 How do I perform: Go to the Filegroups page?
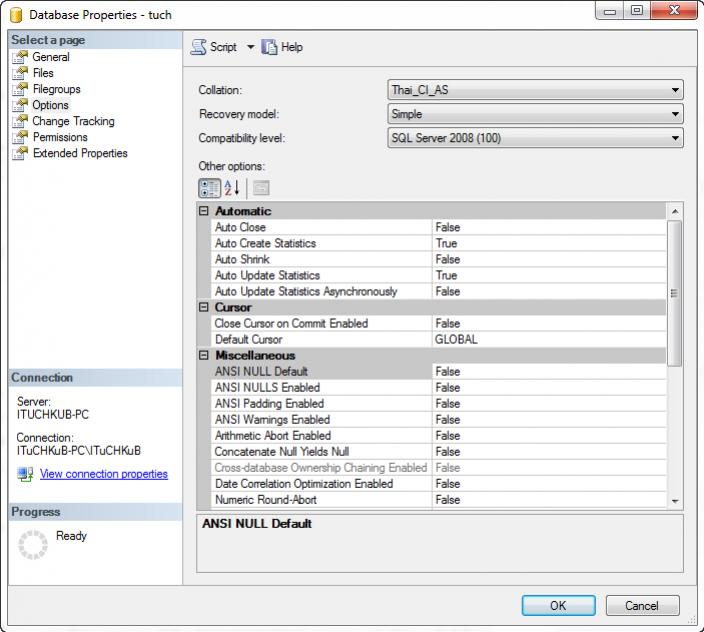(57, 89)
